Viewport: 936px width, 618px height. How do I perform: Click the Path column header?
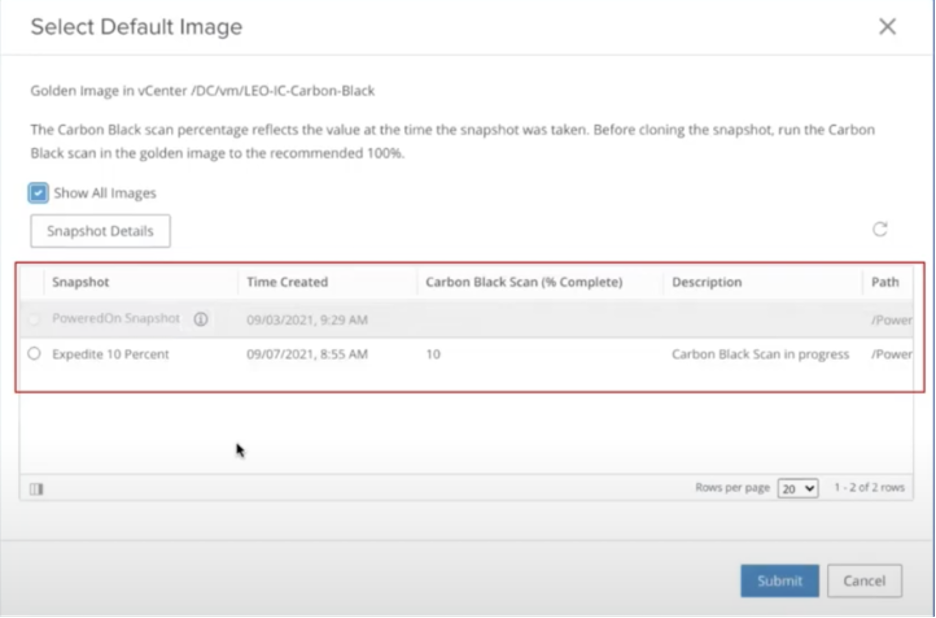coord(885,282)
